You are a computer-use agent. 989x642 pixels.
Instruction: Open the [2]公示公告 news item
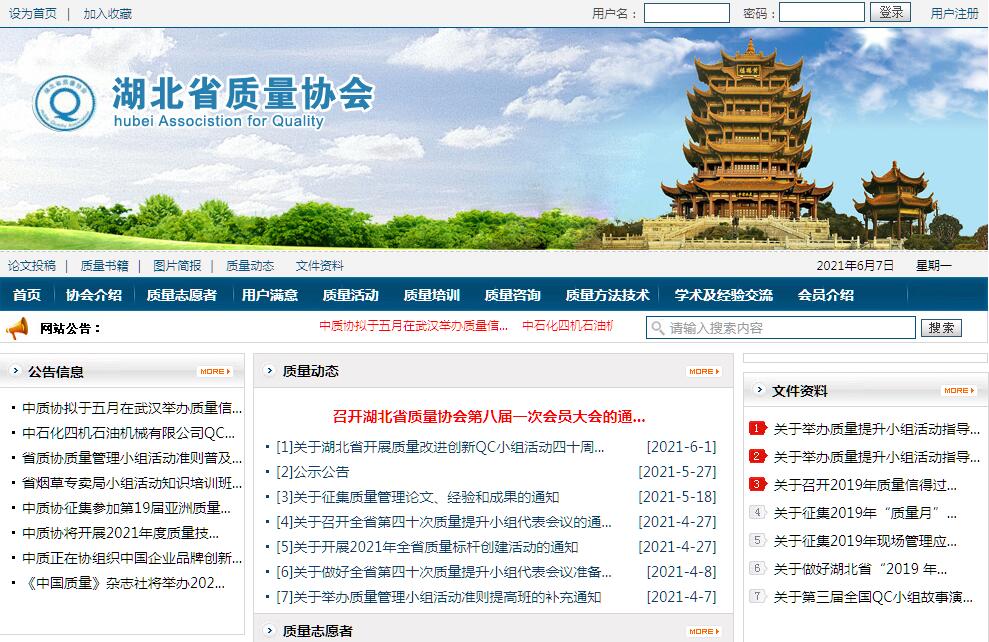pyautogui.click(x=313, y=472)
